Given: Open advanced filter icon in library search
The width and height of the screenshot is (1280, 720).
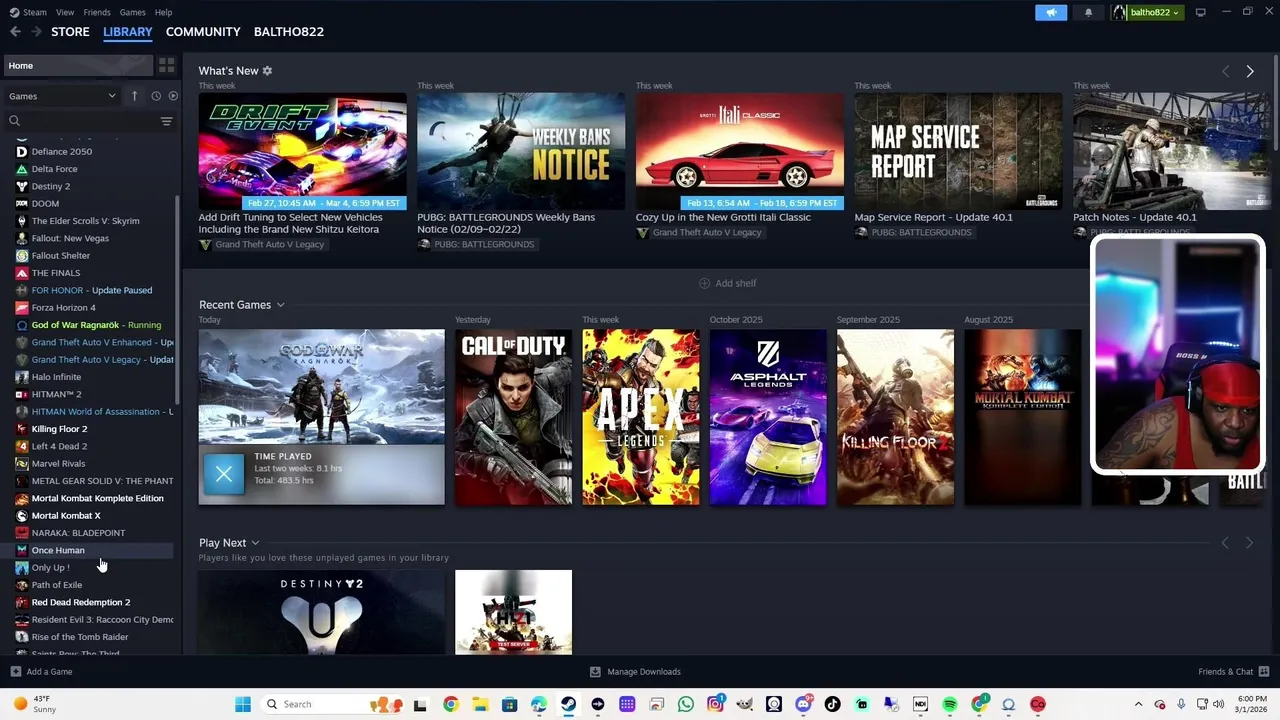Looking at the screenshot, I should click(x=166, y=121).
